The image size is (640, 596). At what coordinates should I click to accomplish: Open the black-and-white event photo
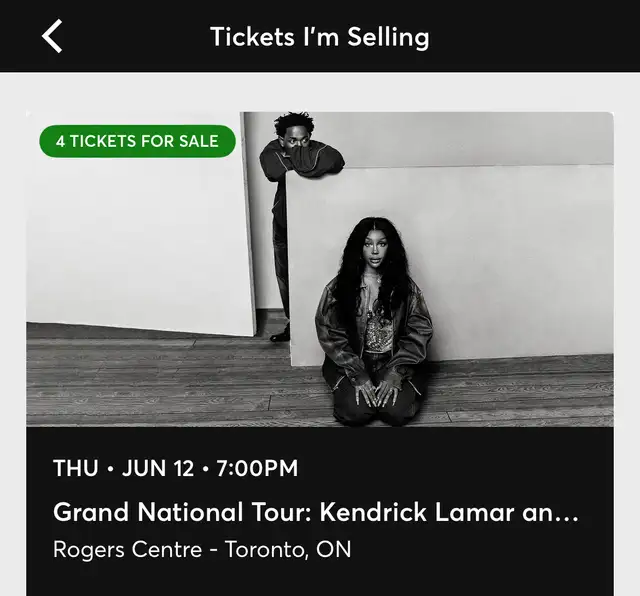(320, 269)
